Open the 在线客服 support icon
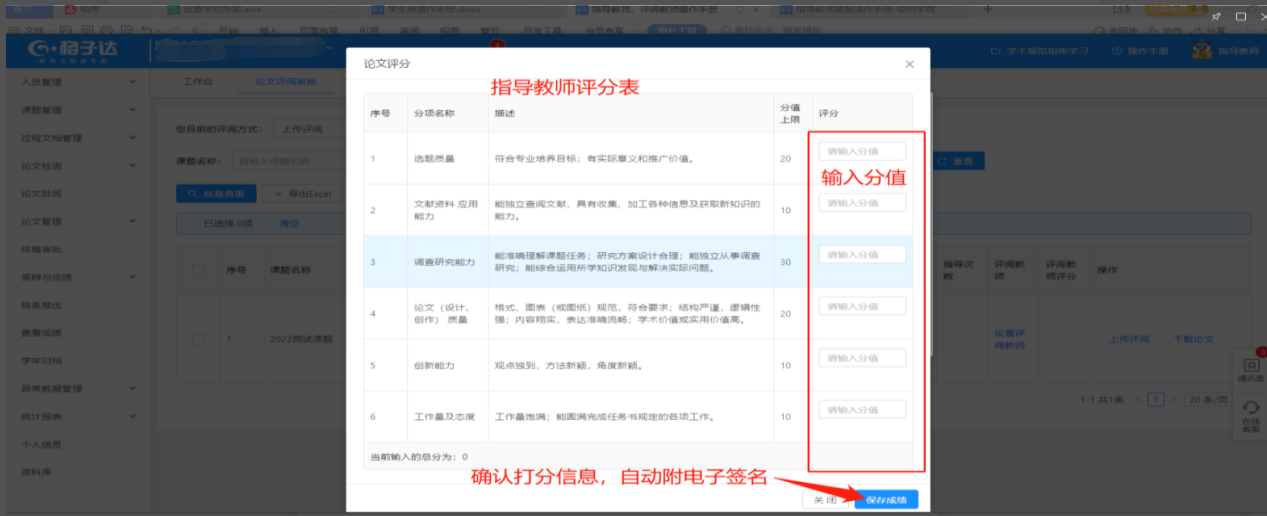The height and width of the screenshot is (516, 1267). coord(1249,415)
